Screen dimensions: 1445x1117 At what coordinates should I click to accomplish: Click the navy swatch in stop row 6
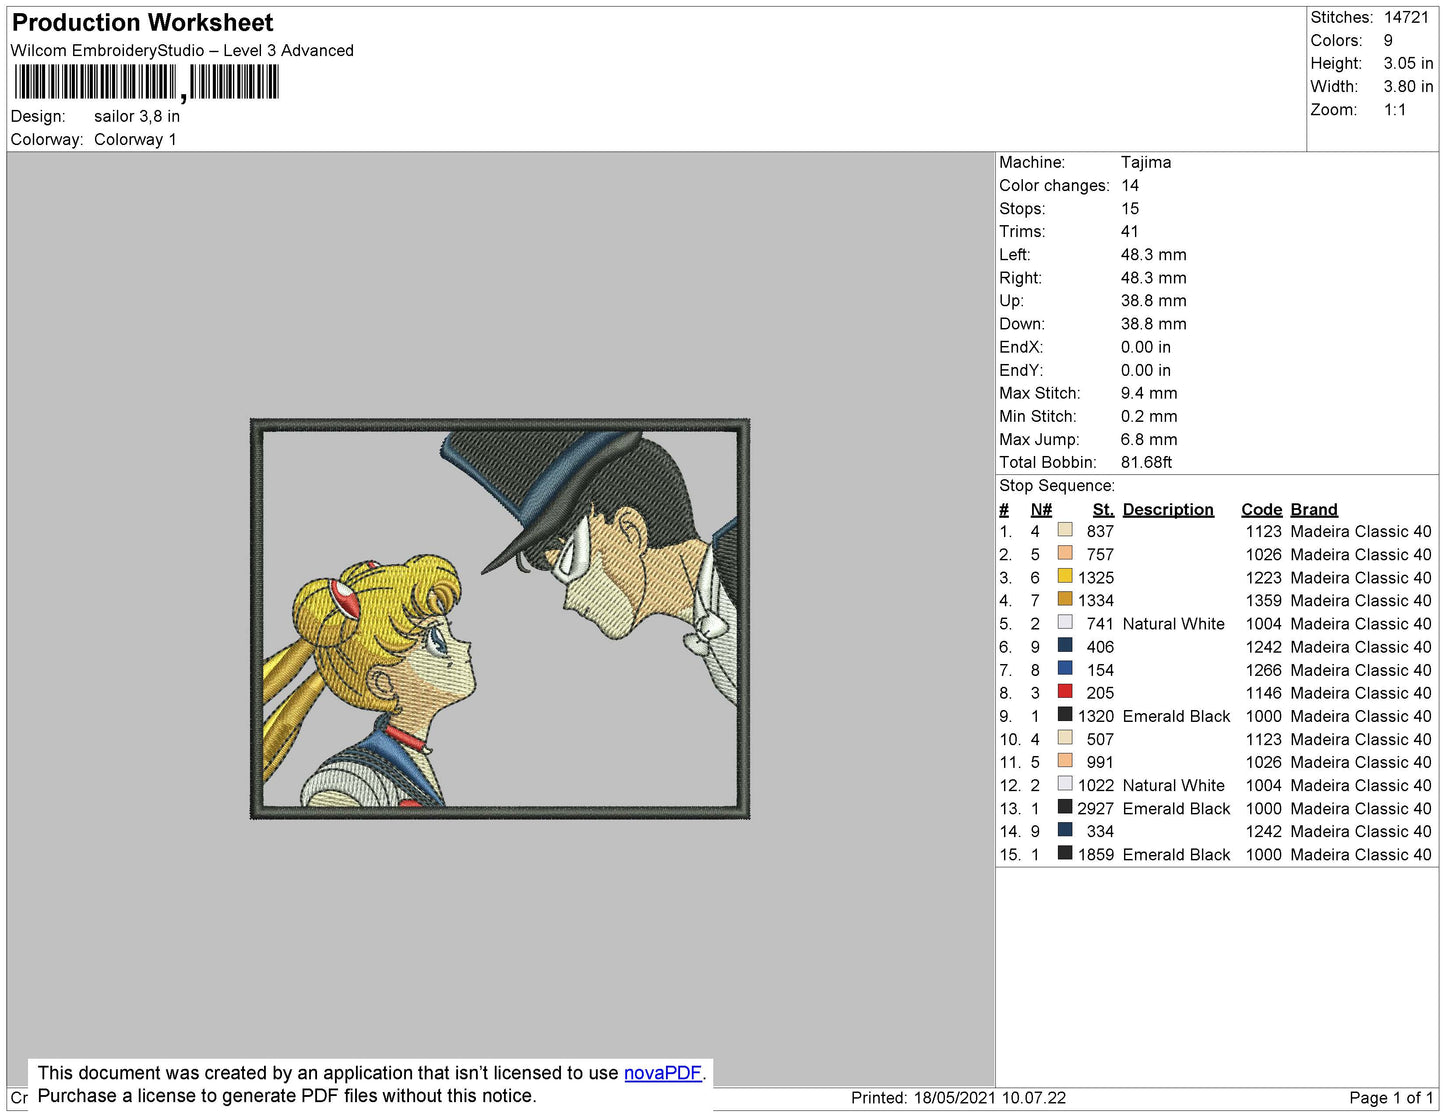[x=1065, y=645]
